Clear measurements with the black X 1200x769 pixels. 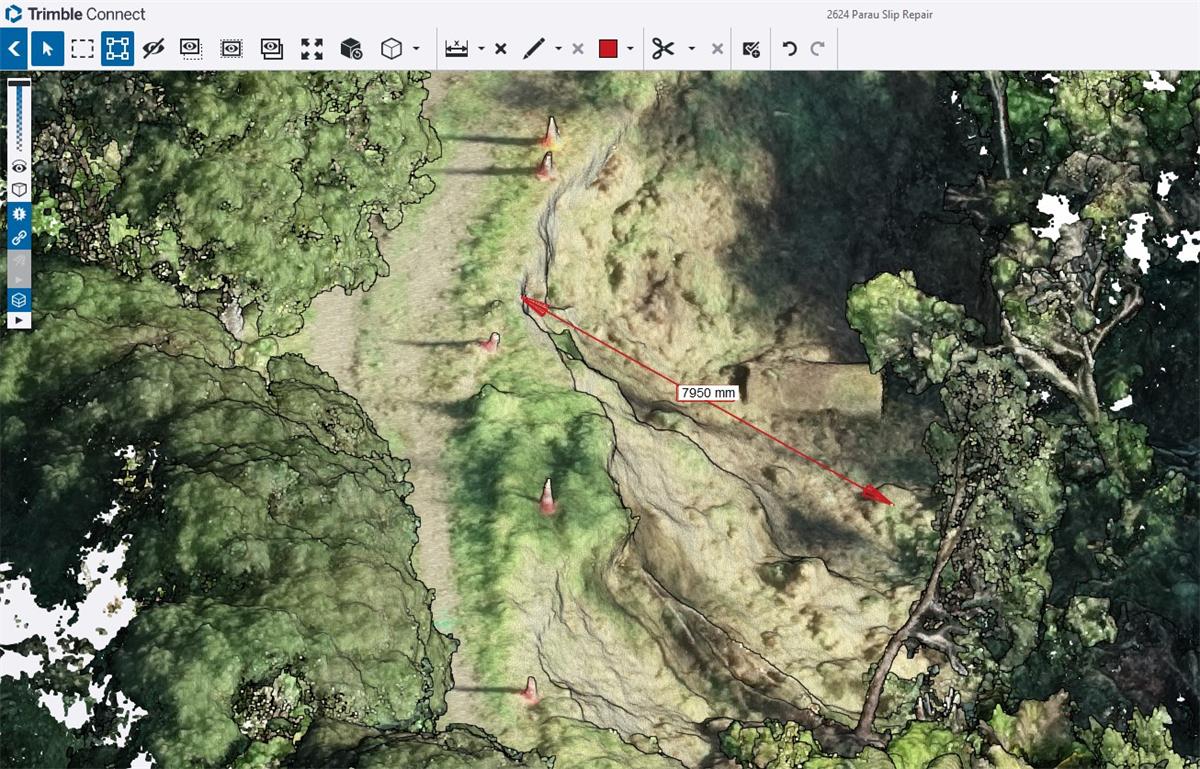(501, 48)
